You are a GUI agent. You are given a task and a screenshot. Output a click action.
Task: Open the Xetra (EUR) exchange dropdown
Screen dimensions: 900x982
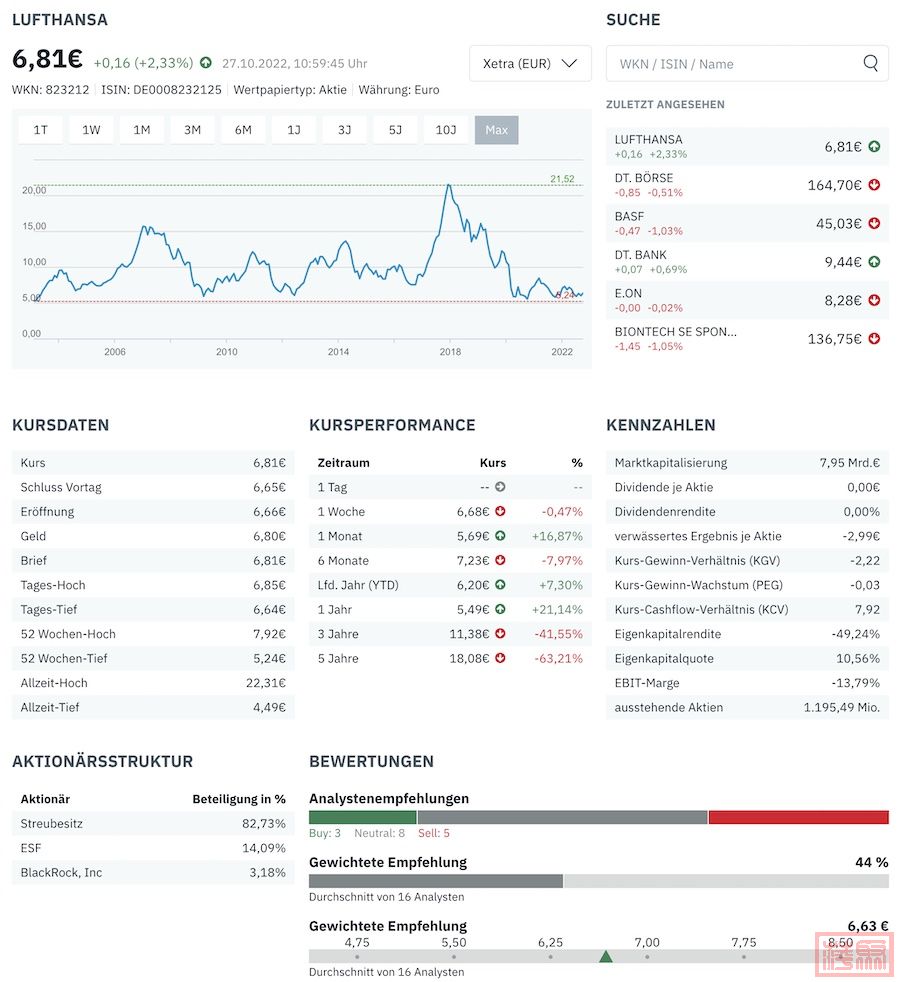(530, 63)
